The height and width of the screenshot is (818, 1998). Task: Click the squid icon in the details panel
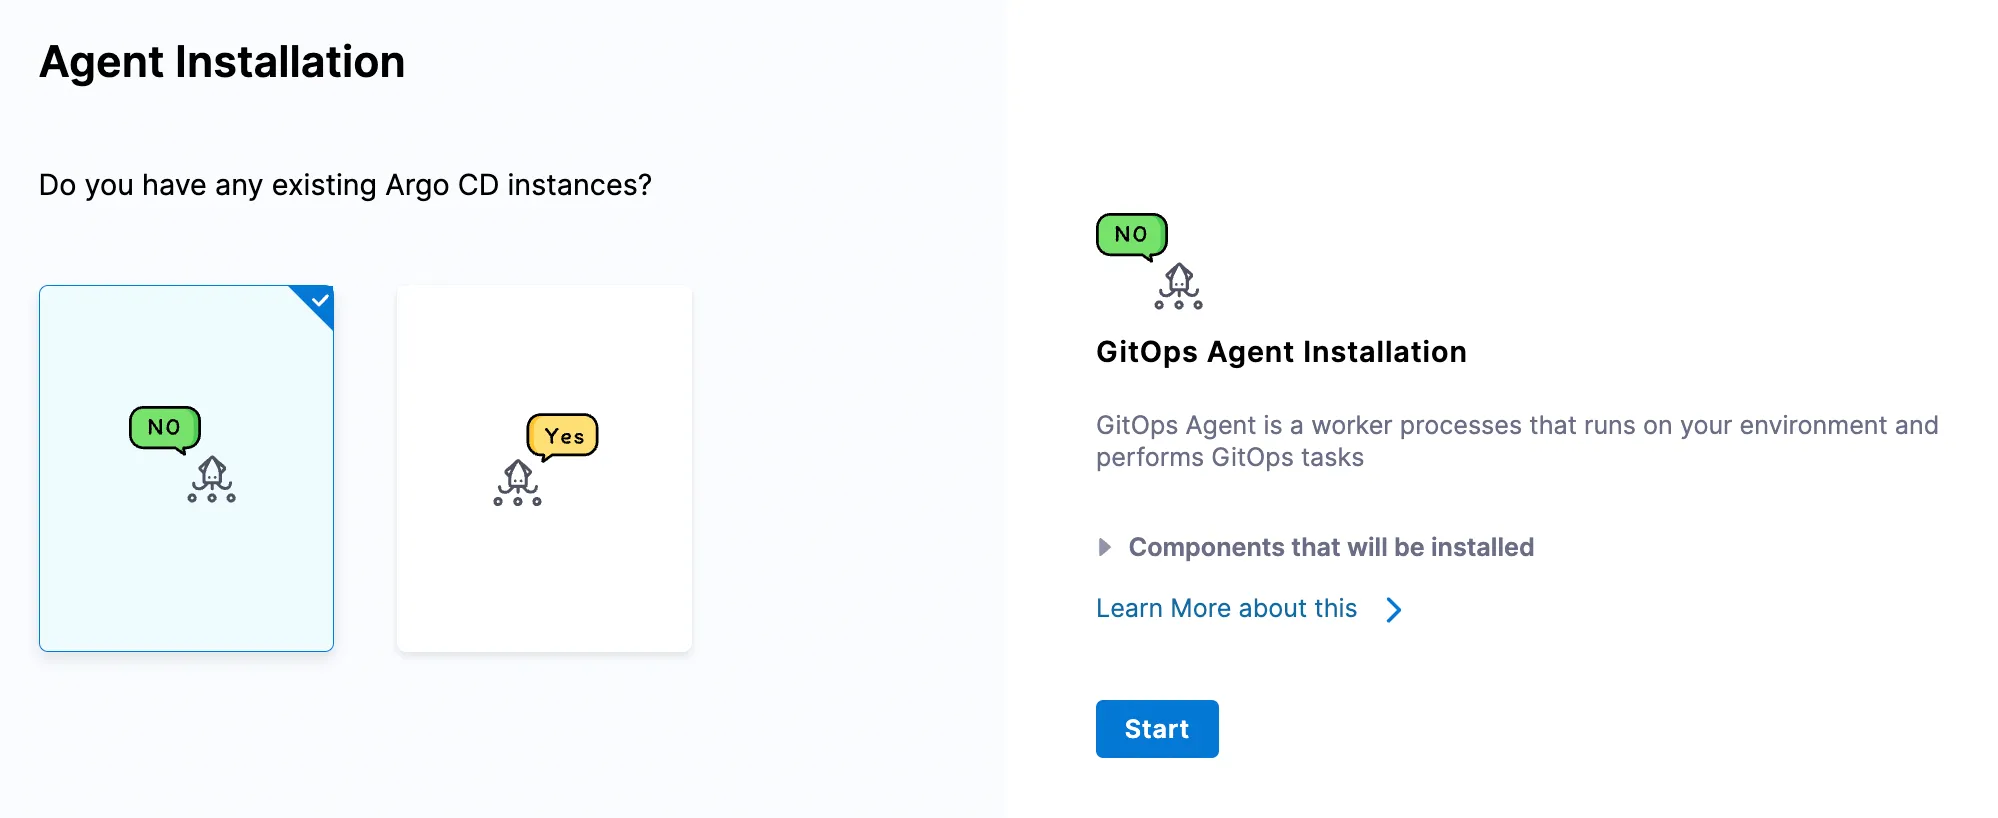(1180, 283)
